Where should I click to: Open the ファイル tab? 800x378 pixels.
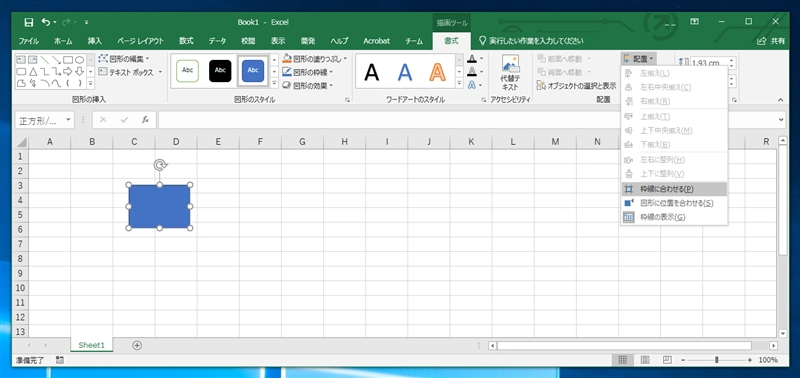[29, 41]
